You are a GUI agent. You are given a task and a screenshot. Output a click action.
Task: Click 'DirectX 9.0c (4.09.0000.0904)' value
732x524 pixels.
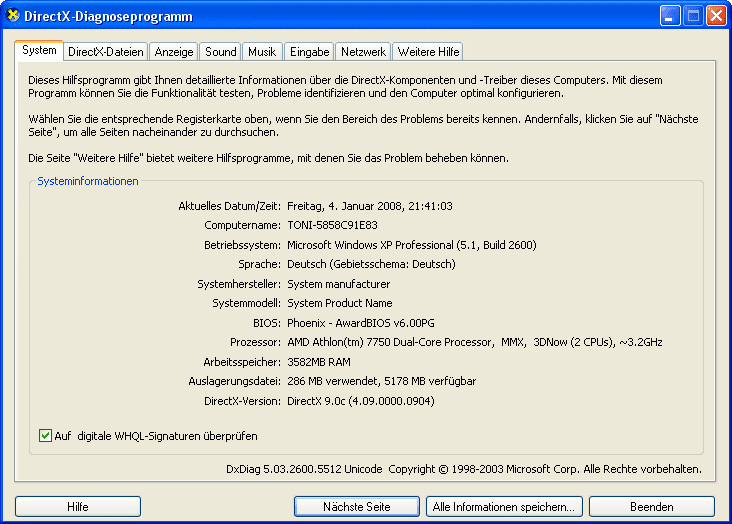click(x=361, y=401)
